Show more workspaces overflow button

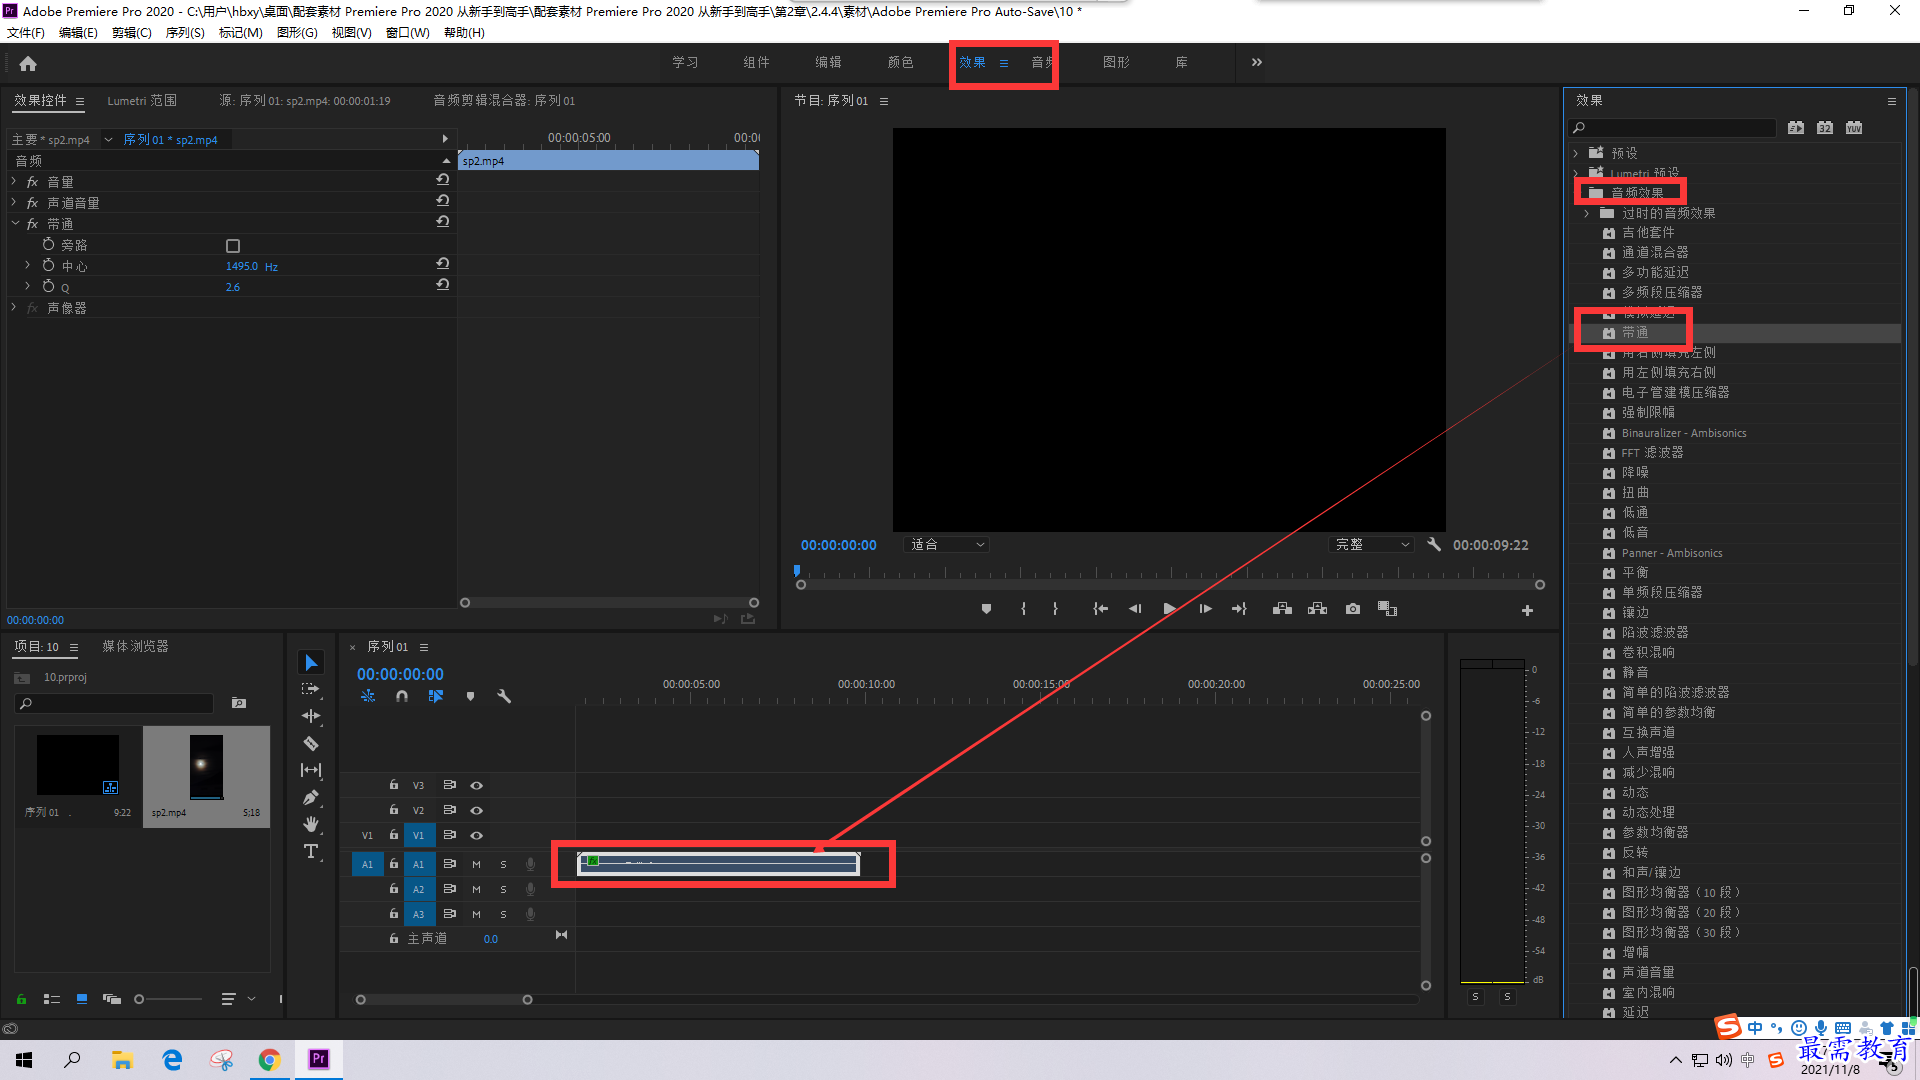point(1257,62)
